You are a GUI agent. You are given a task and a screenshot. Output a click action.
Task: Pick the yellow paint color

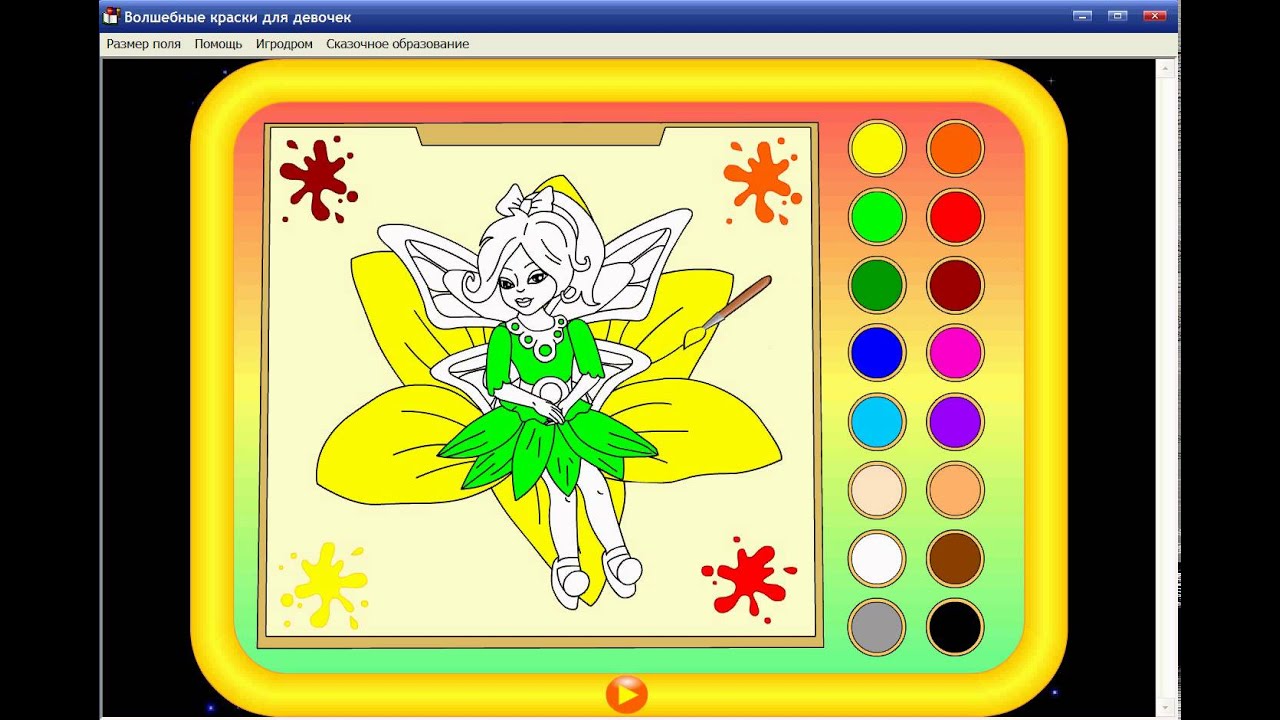pos(877,148)
